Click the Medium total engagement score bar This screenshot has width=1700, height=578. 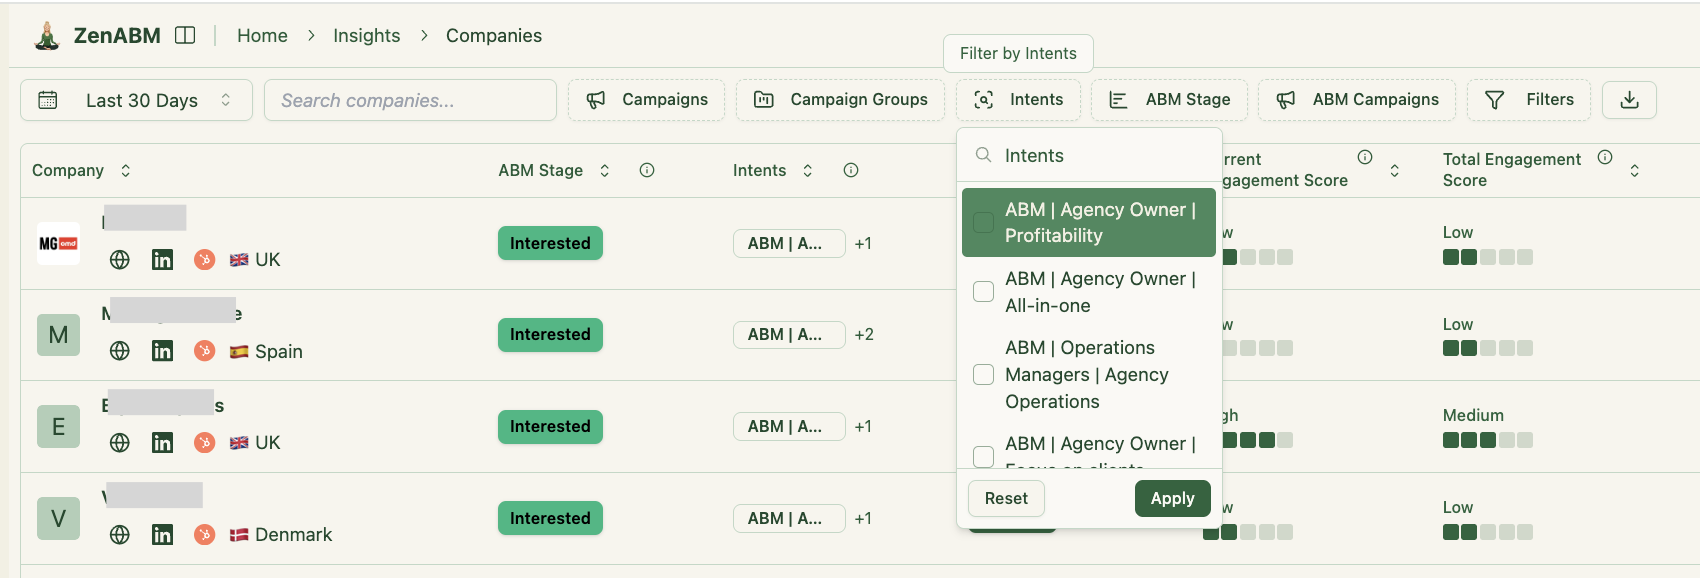1488,440
